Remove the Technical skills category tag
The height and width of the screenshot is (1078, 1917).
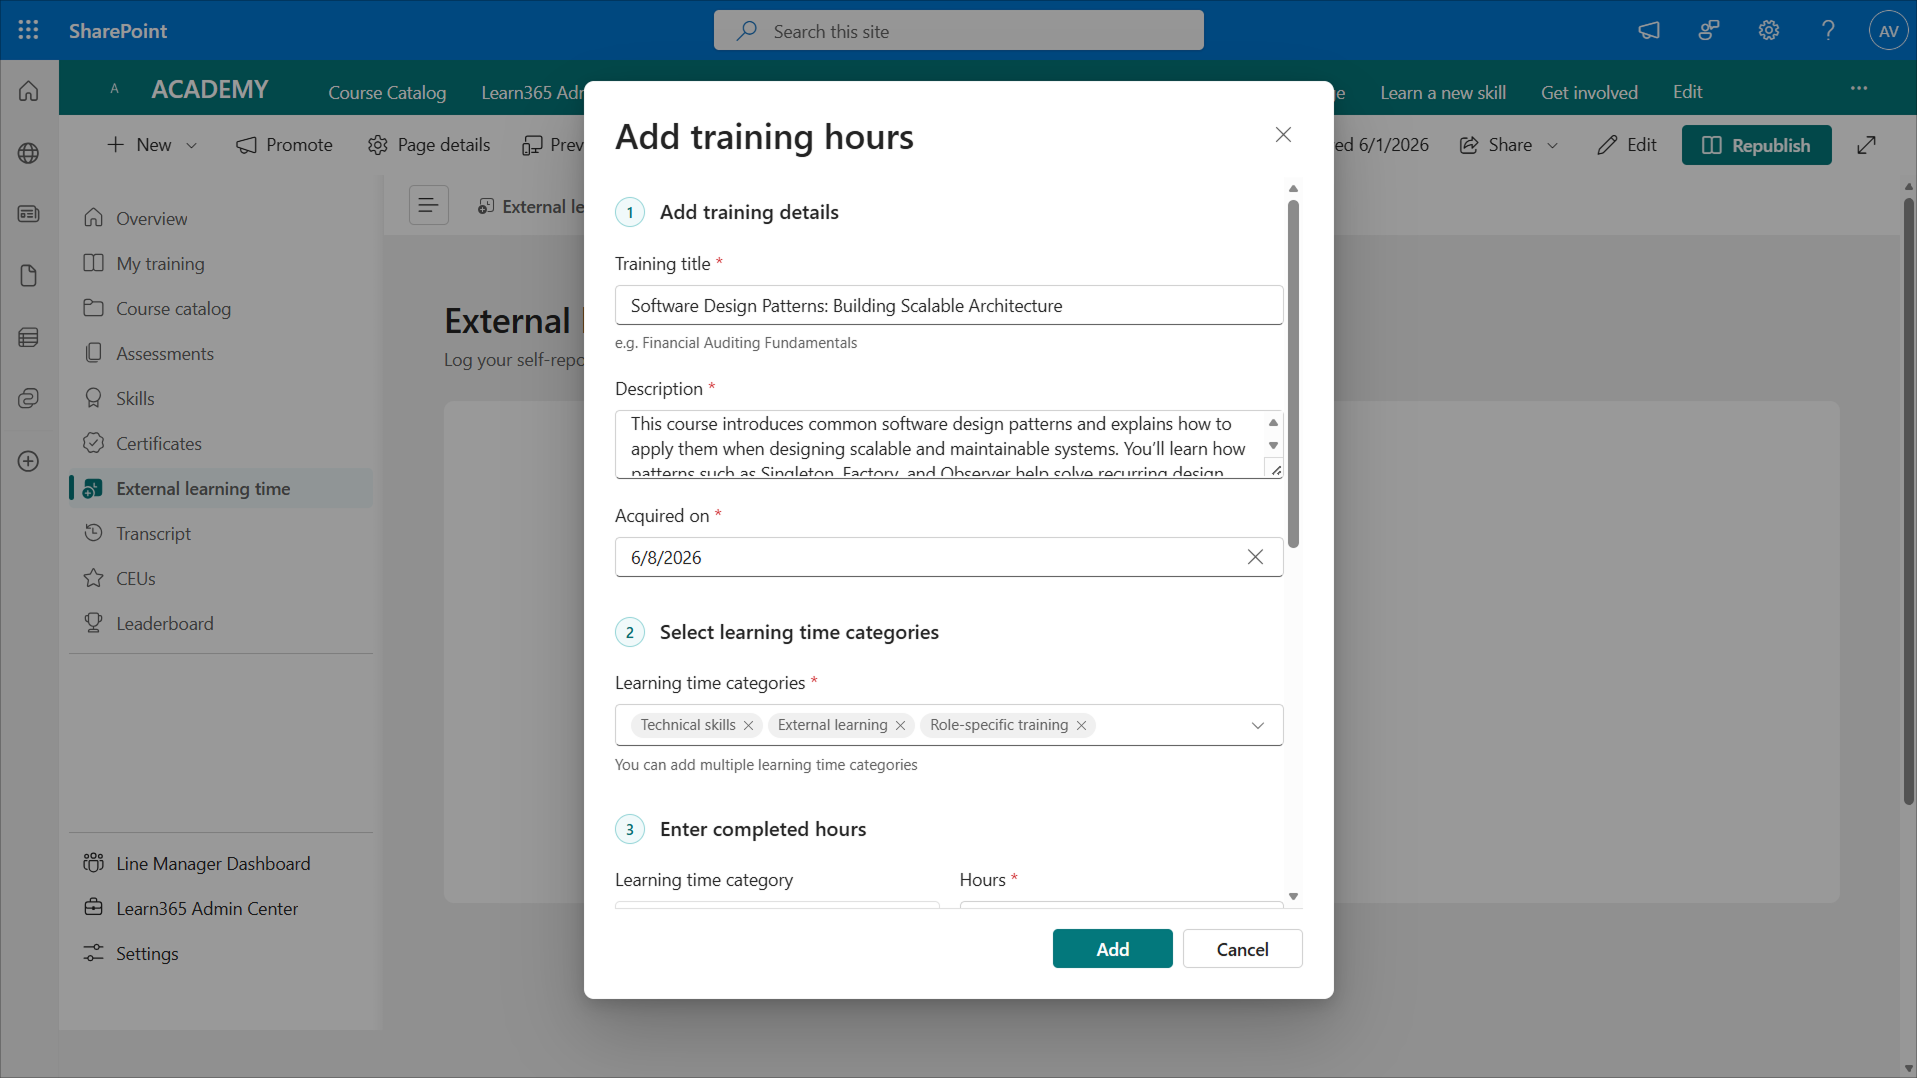[748, 726]
